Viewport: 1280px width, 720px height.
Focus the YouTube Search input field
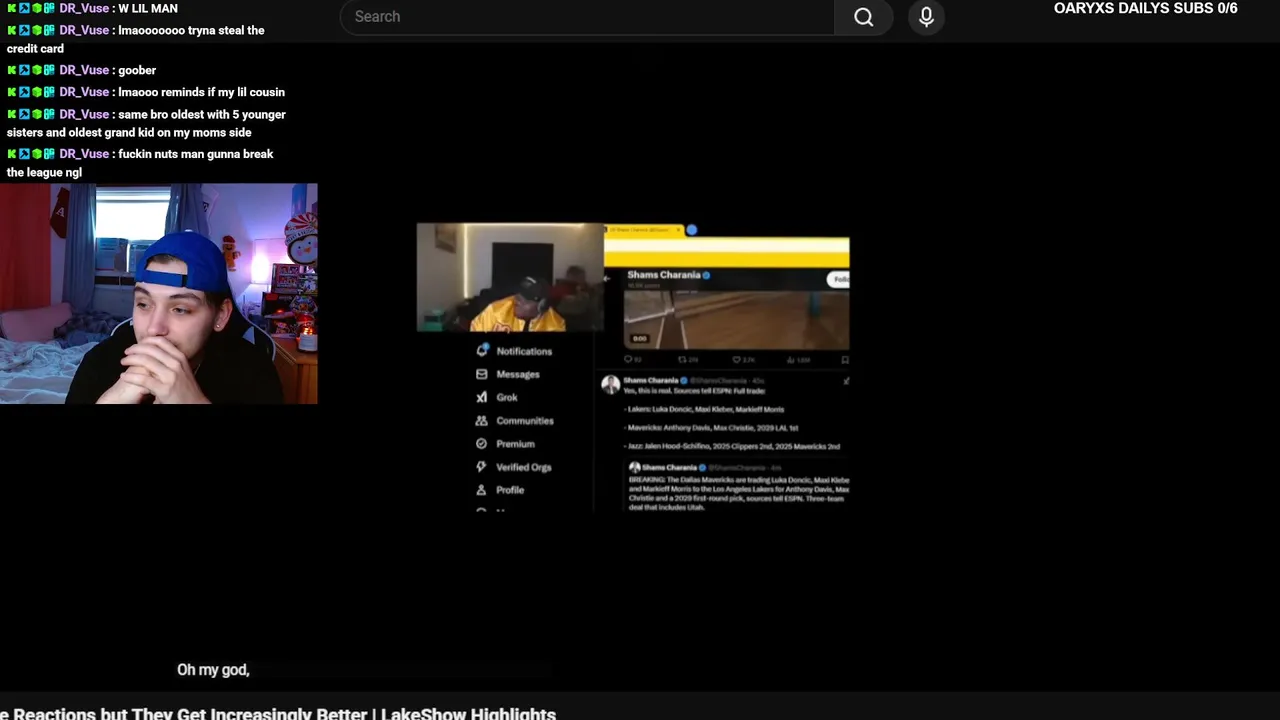coord(587,17)
